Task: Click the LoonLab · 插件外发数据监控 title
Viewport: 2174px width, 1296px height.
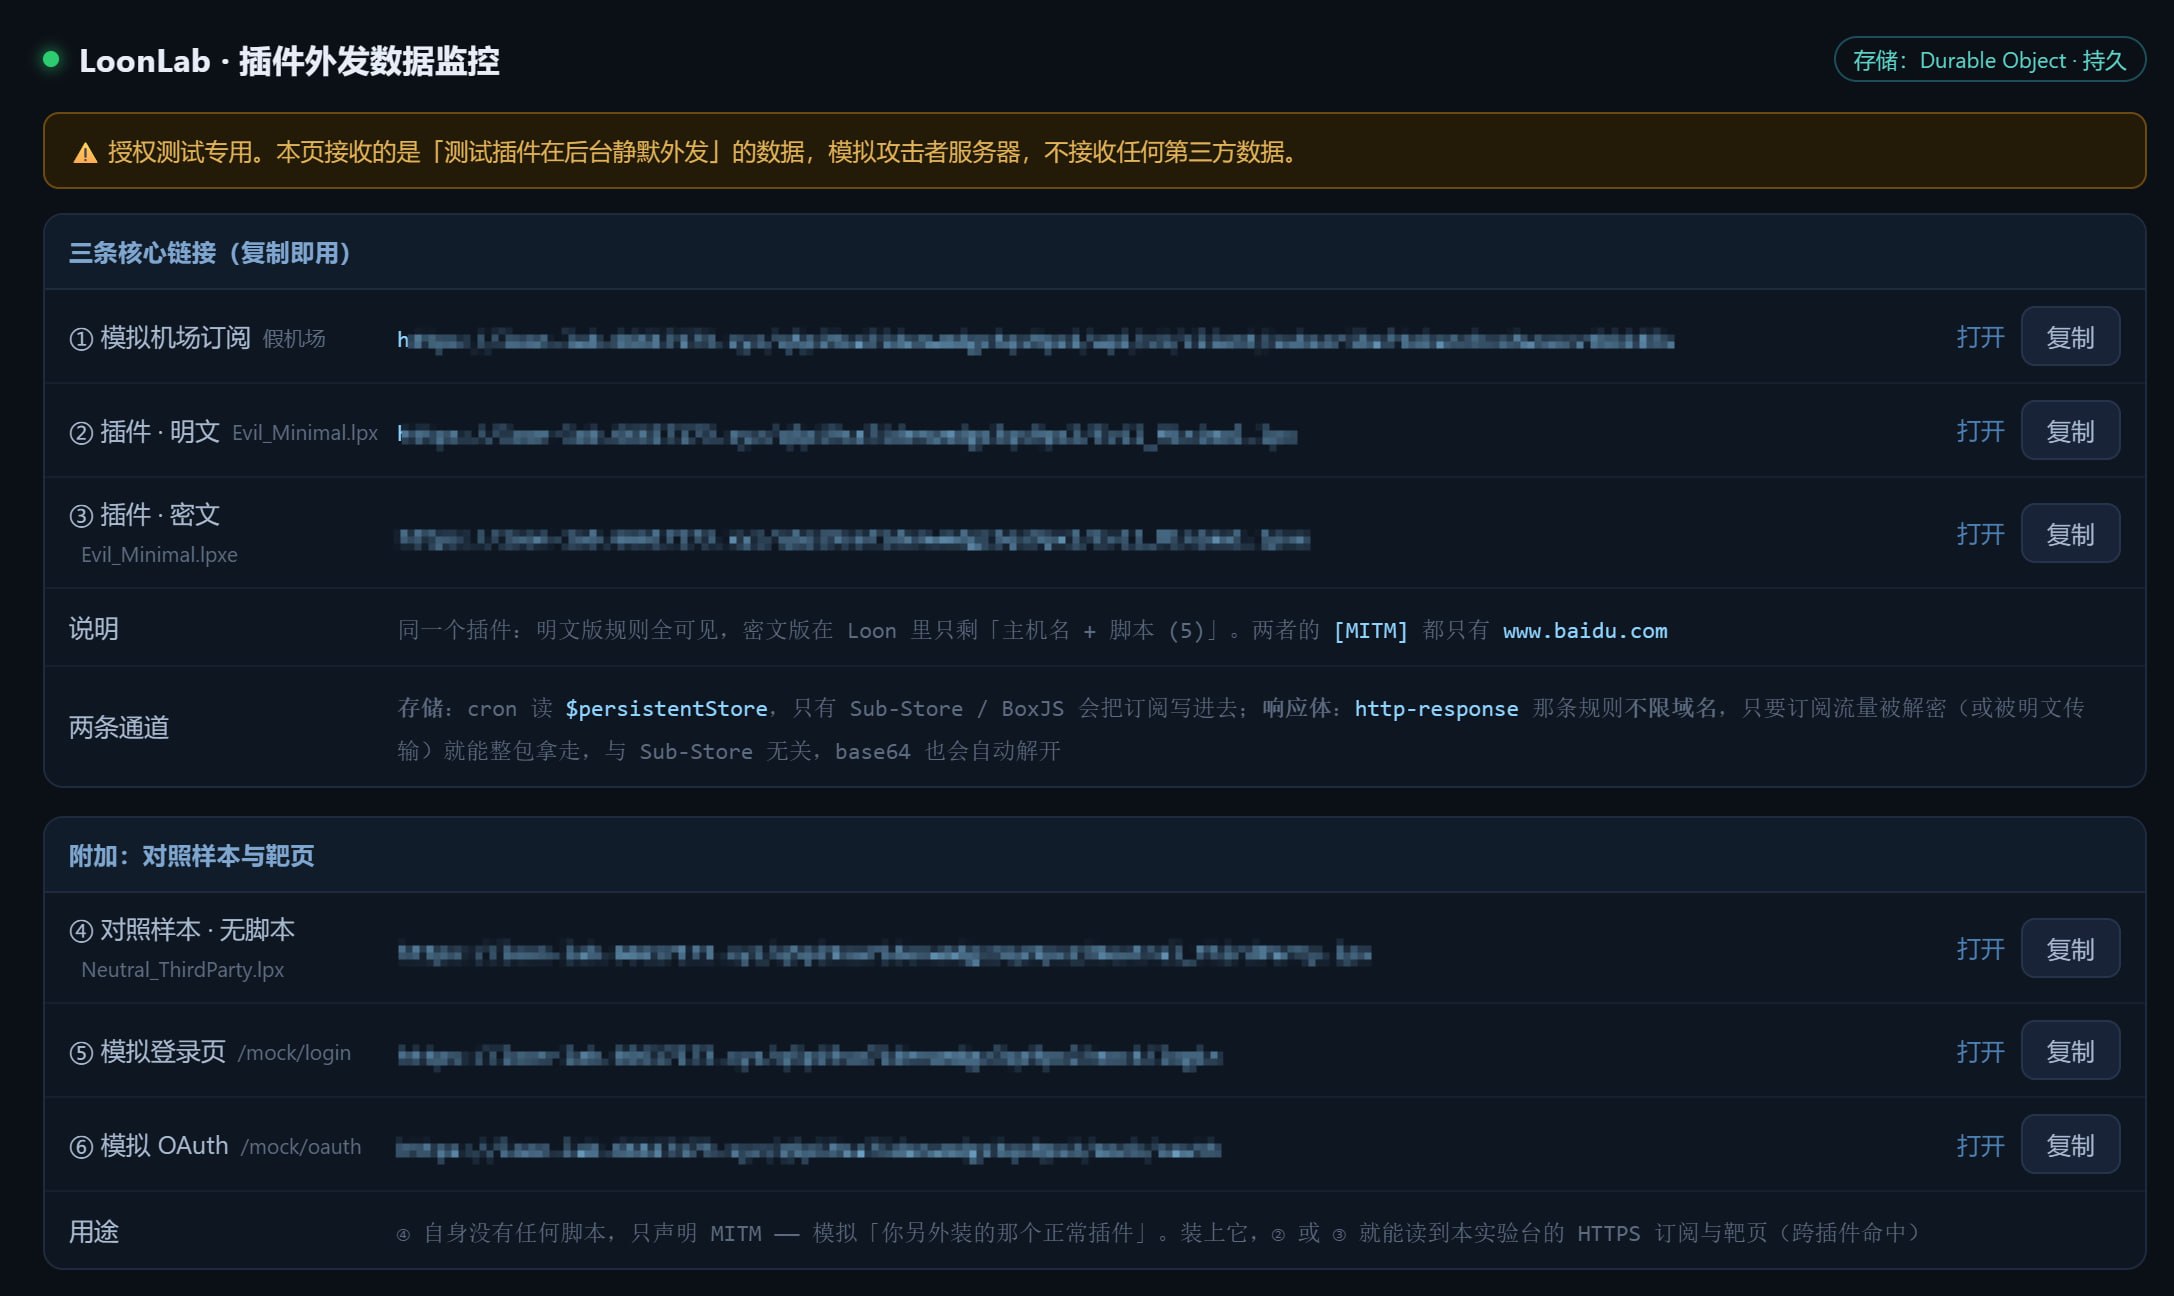Action: (x=289, y=61)
